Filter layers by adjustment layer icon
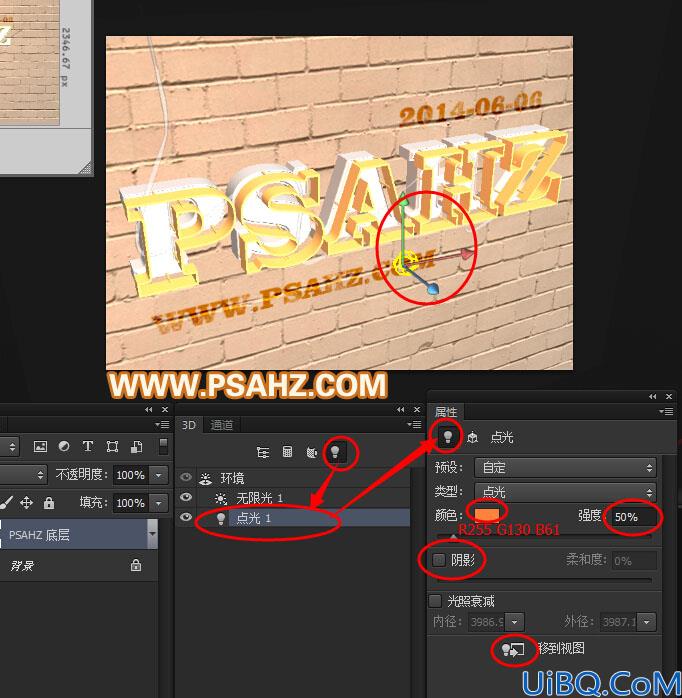The image size is (682, 698). (64, 446)
